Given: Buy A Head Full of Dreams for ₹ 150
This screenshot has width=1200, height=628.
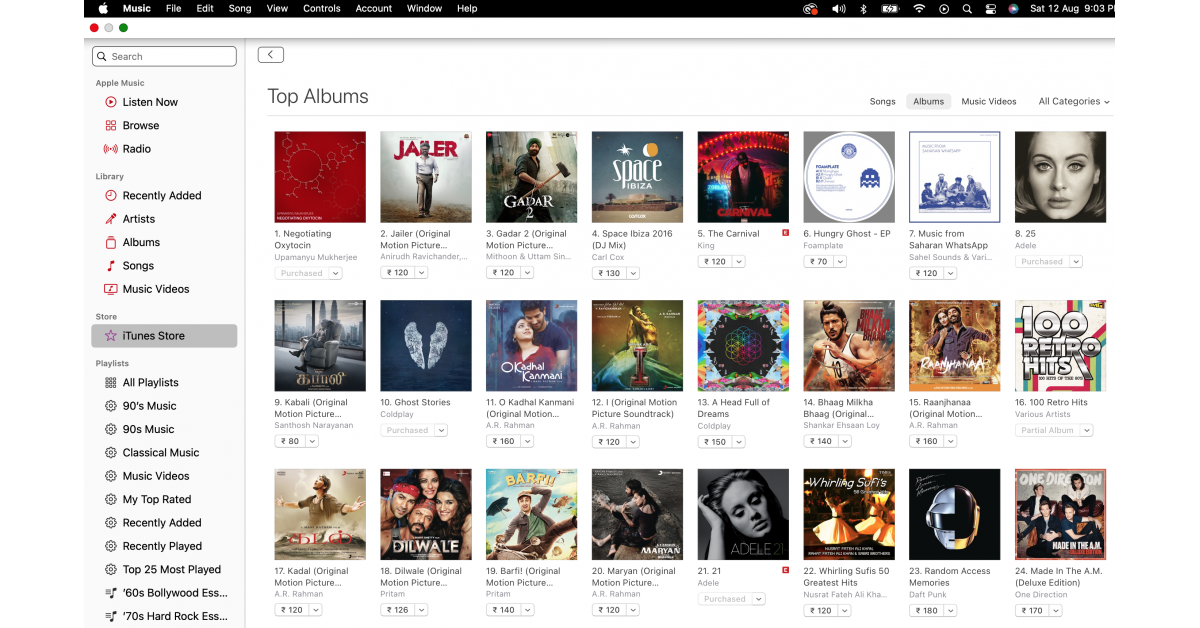Looking at the screenshot, I should tap(715, 441).
